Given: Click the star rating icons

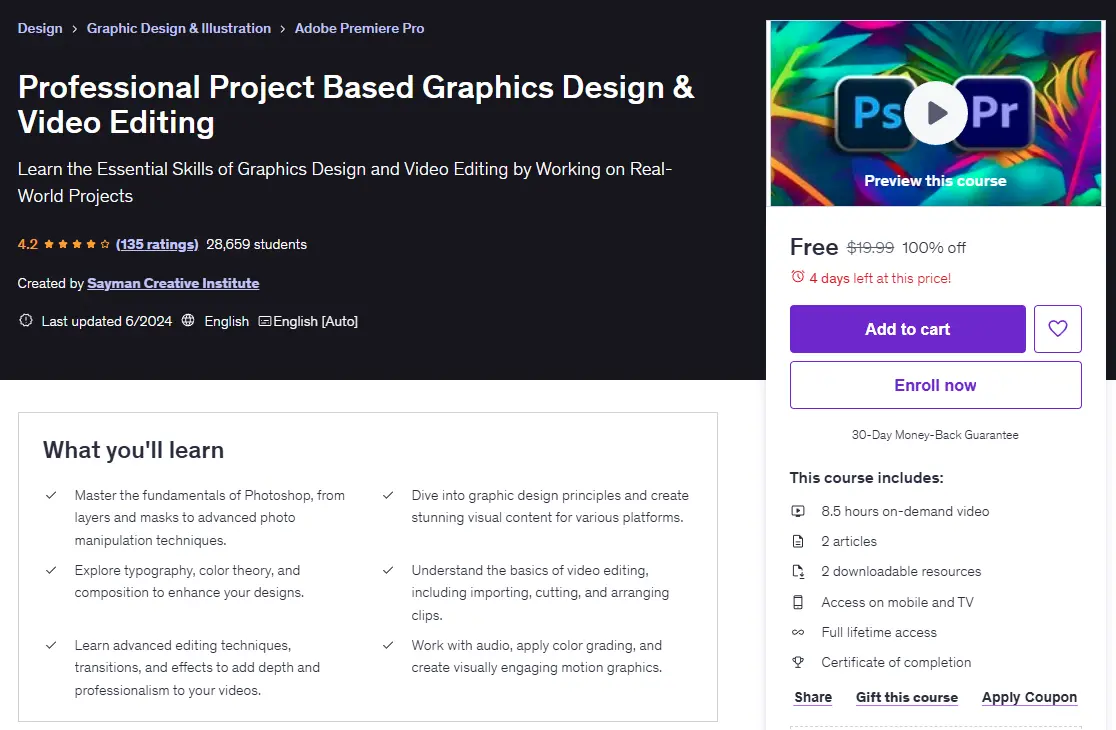Looking at the screenshot, I should (x=77, y=244).
